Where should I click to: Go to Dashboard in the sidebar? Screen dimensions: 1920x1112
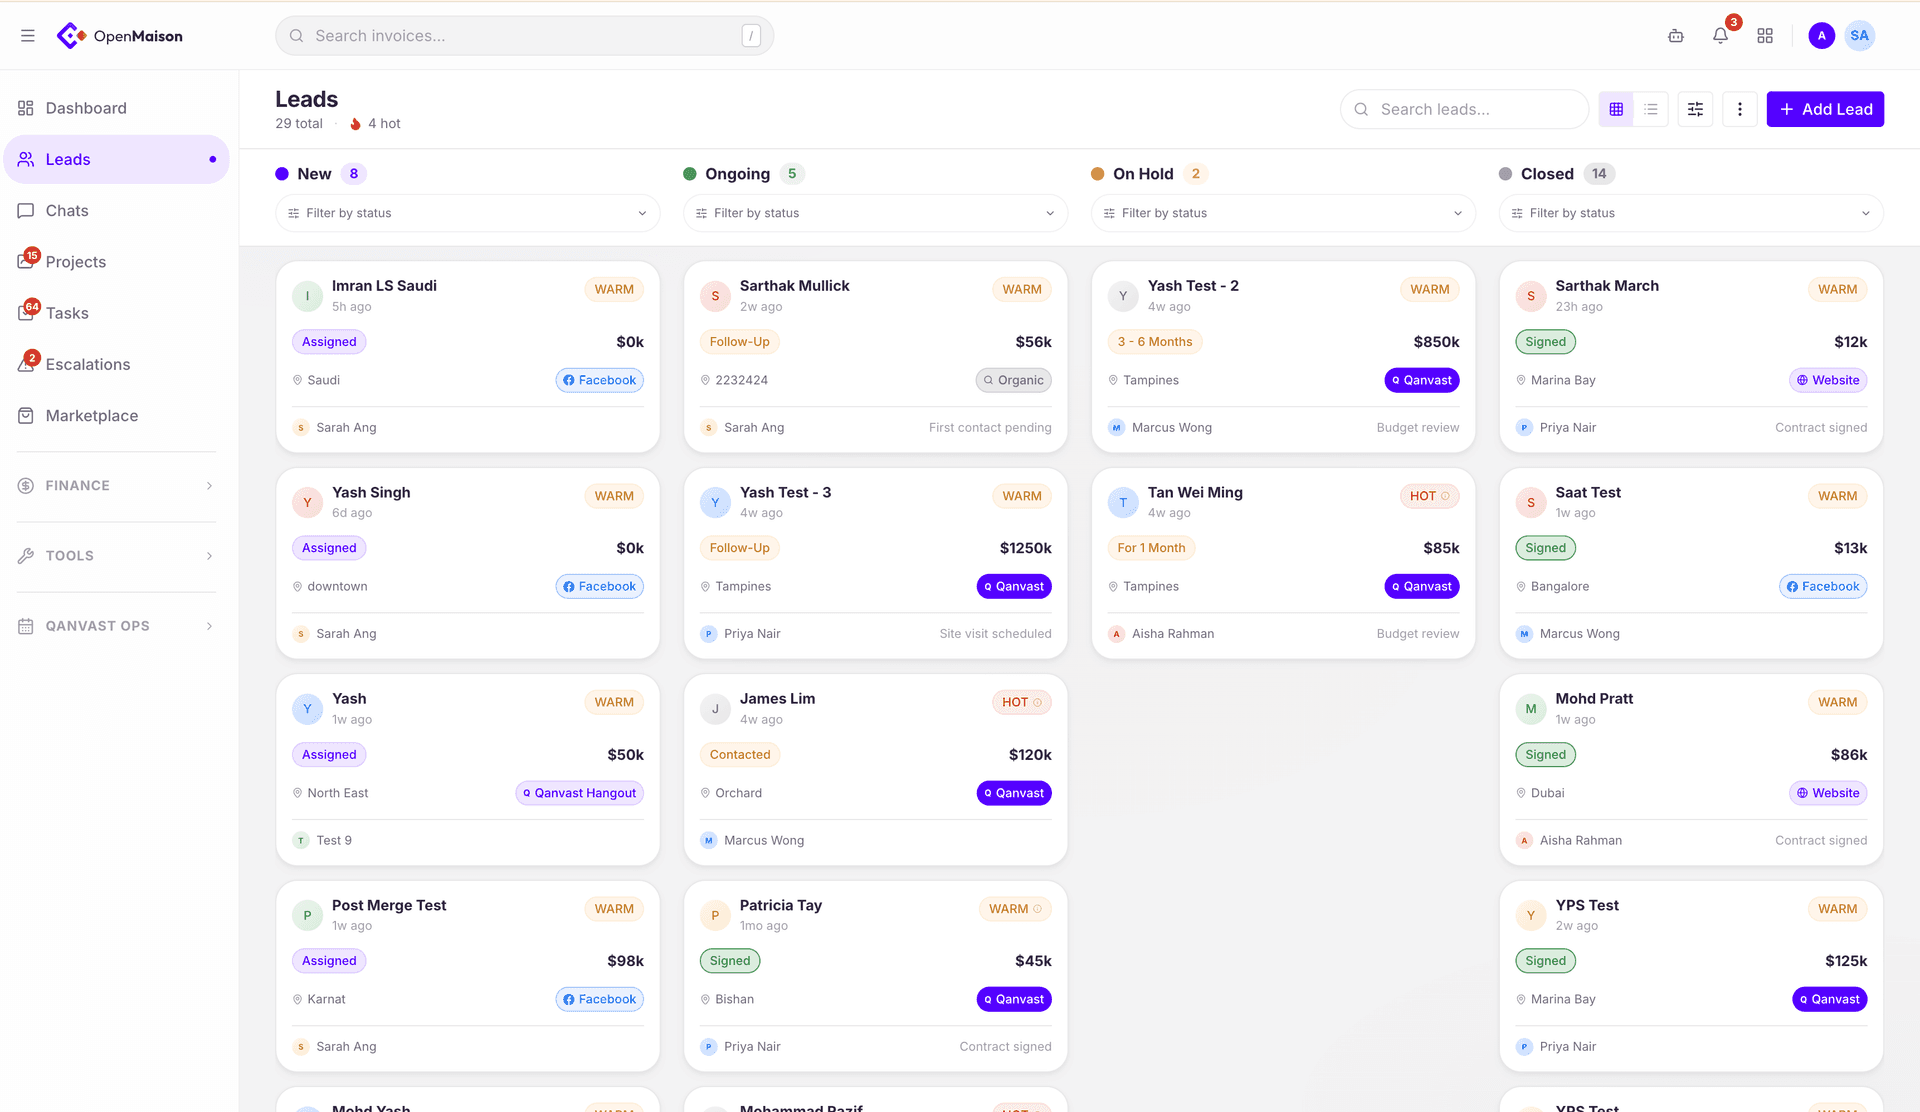coord(86,108)
